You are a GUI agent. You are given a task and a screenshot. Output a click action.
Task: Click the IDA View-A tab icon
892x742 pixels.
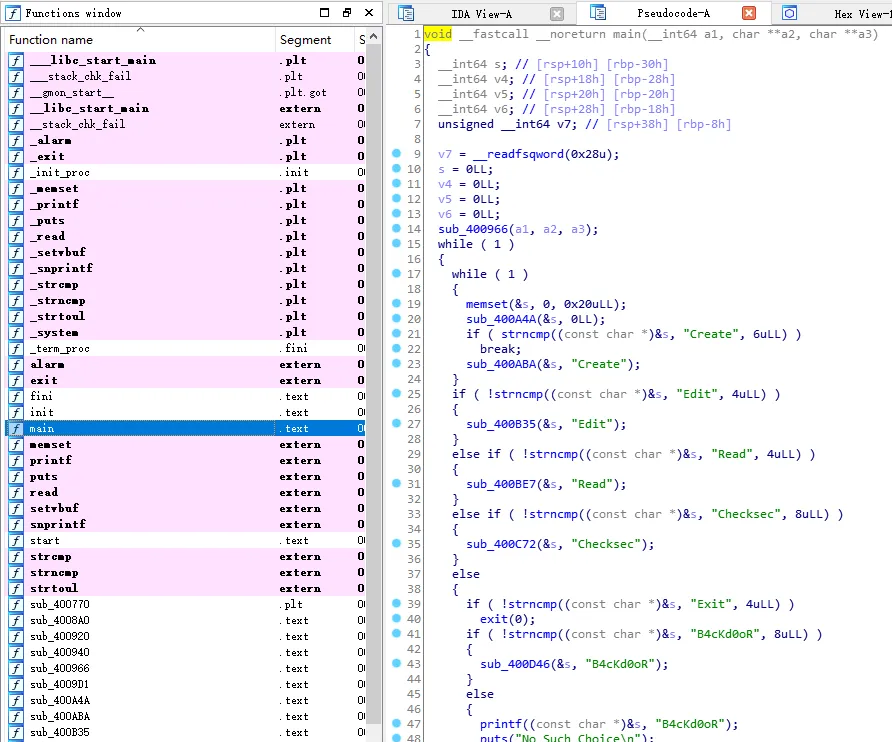click(406, 13)
